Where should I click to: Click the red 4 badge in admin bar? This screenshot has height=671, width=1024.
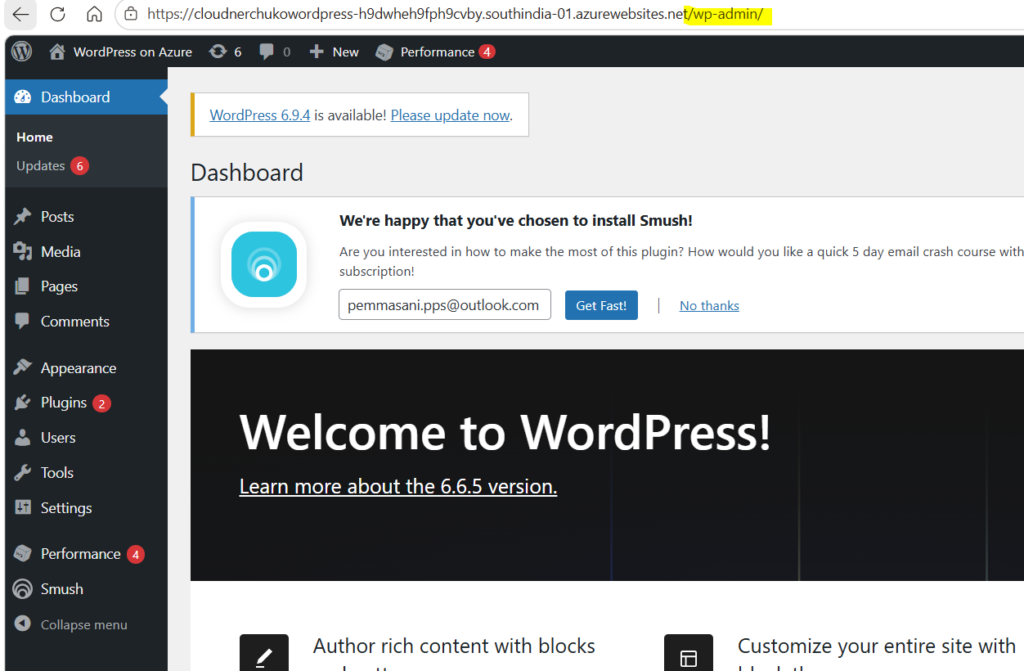click(x=487, y=52)
